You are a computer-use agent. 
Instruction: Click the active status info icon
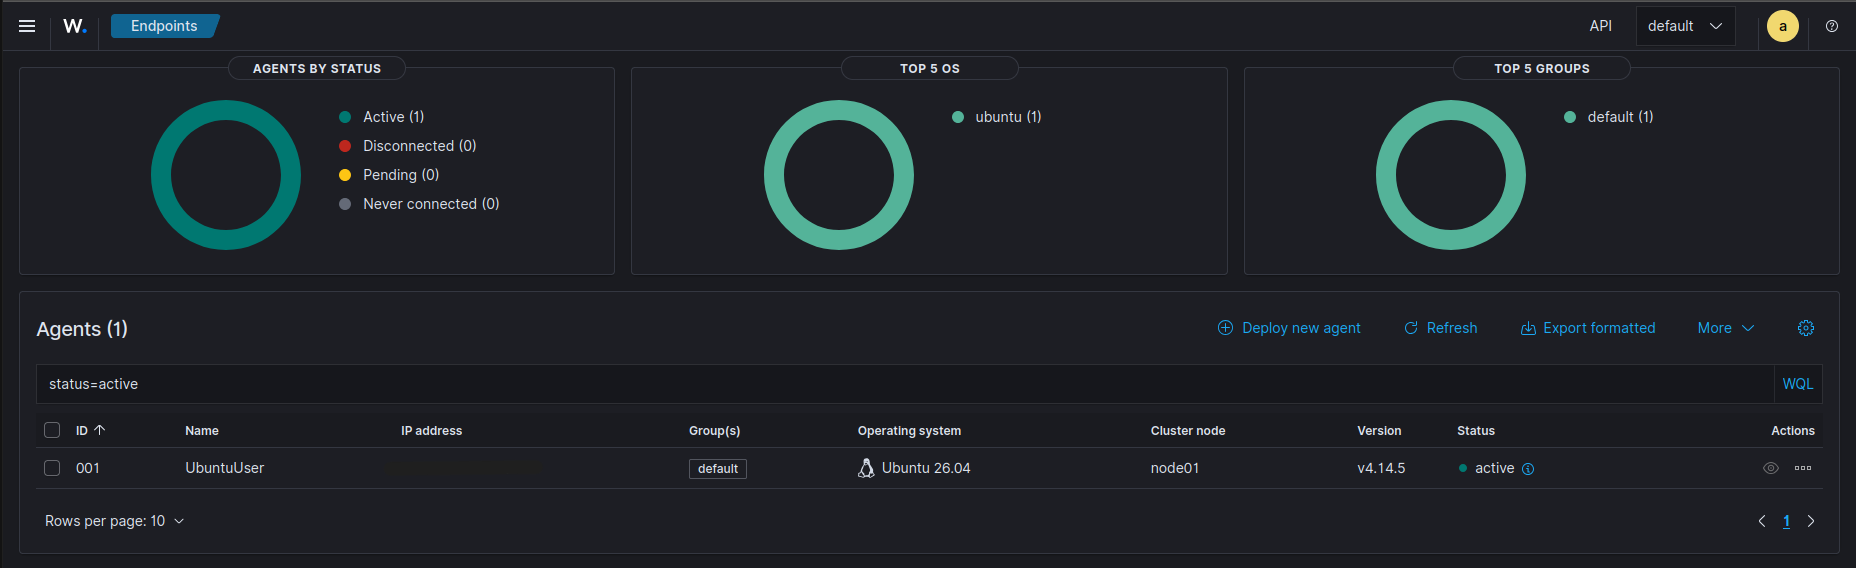1528,469
